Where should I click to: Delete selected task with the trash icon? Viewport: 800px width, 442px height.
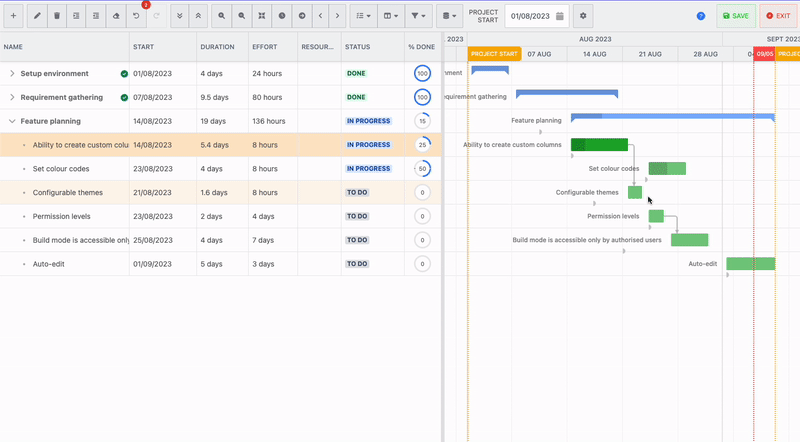57,16
